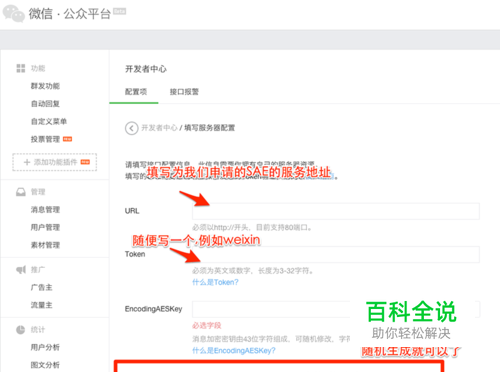Click the 推广 section header text

coord(38,270)
